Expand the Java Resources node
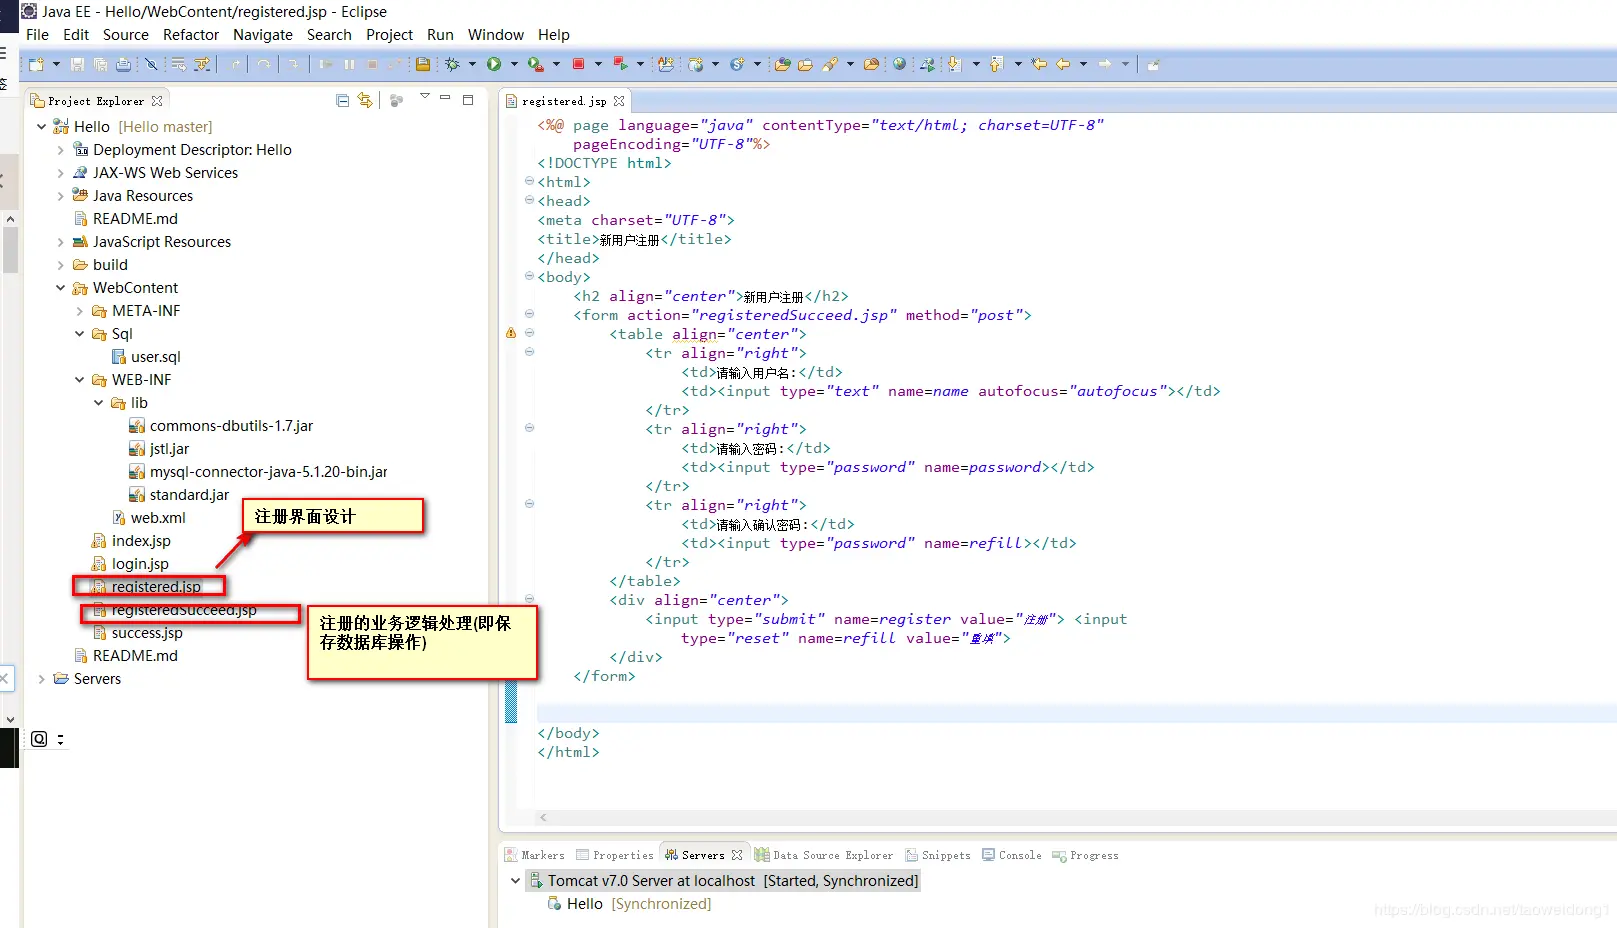Image resolution: width=1617 pixels, height=928 pixels. (x=60, y=196)
